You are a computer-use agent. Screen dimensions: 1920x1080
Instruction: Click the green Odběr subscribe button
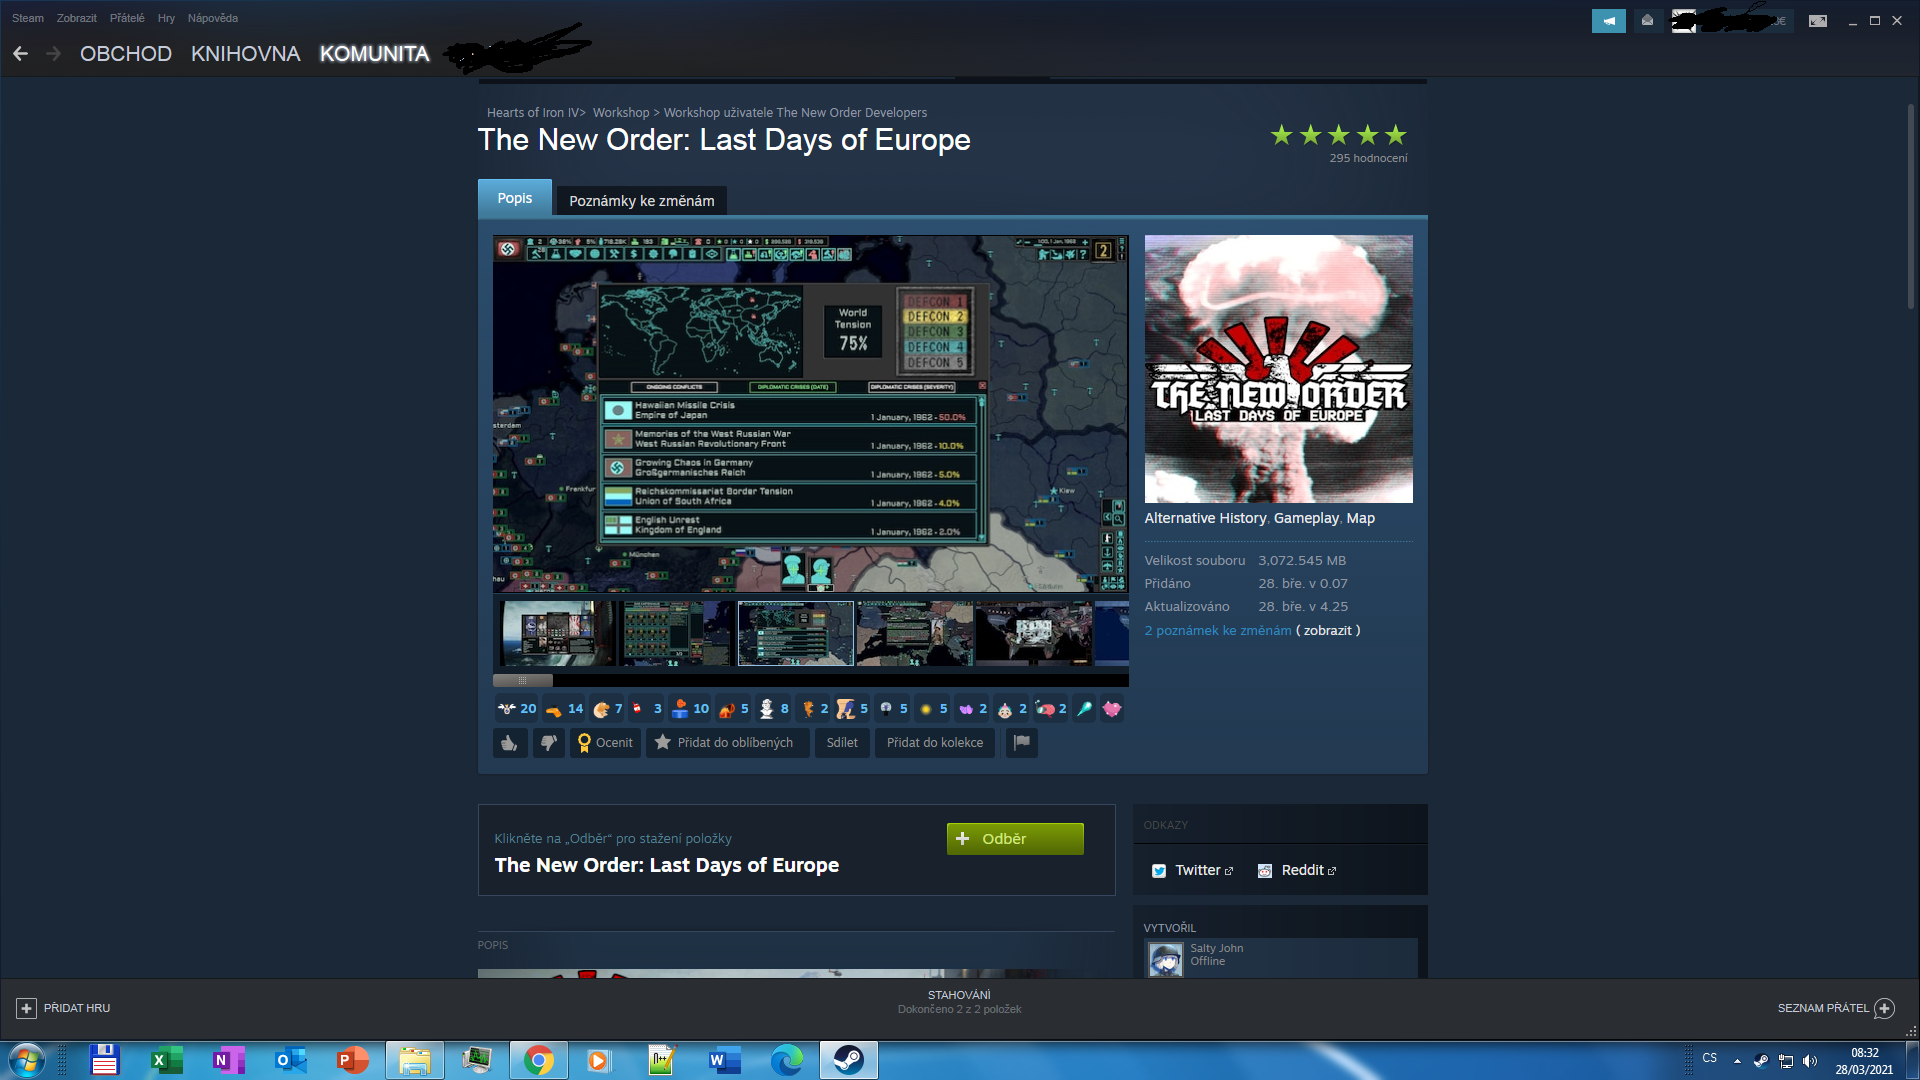pyautogui.click(x=1015, y=839)
